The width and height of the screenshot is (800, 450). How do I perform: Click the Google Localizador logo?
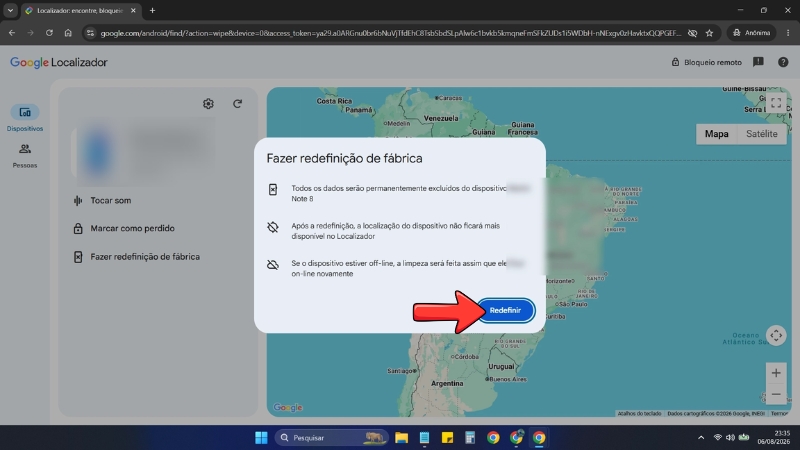(59, 62)
